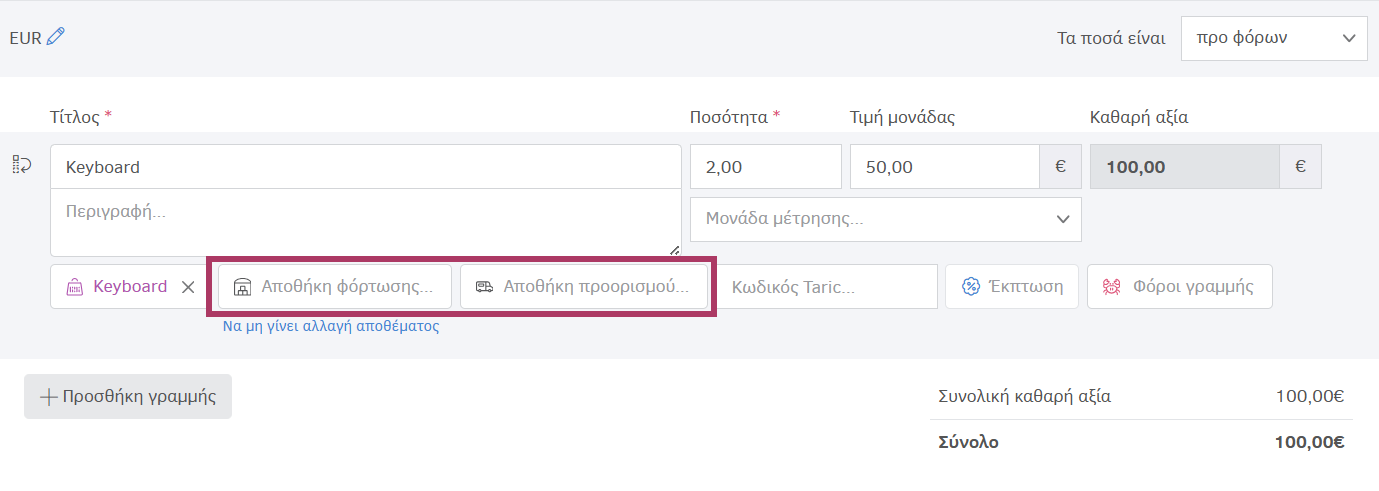Click the shopping bag icon on Keyboard tag
The width and height of the screenshot is (1379, 491).
(x=74, y=287)
